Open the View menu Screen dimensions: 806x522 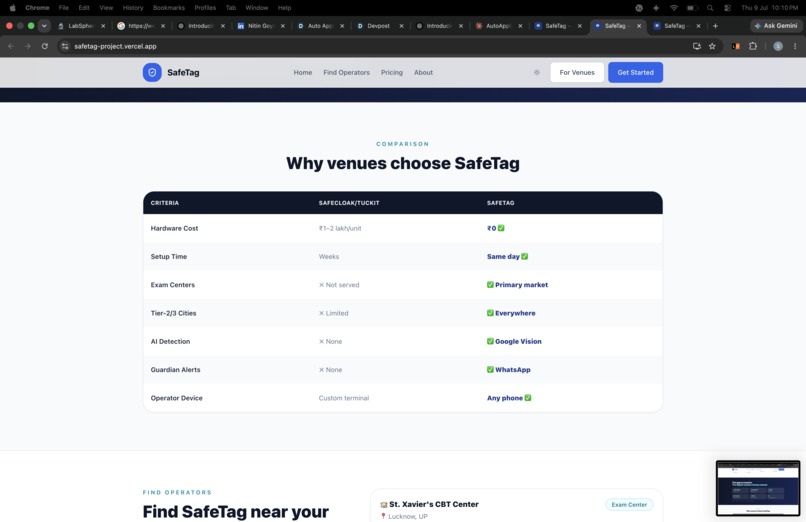click(x=106, y=8)
